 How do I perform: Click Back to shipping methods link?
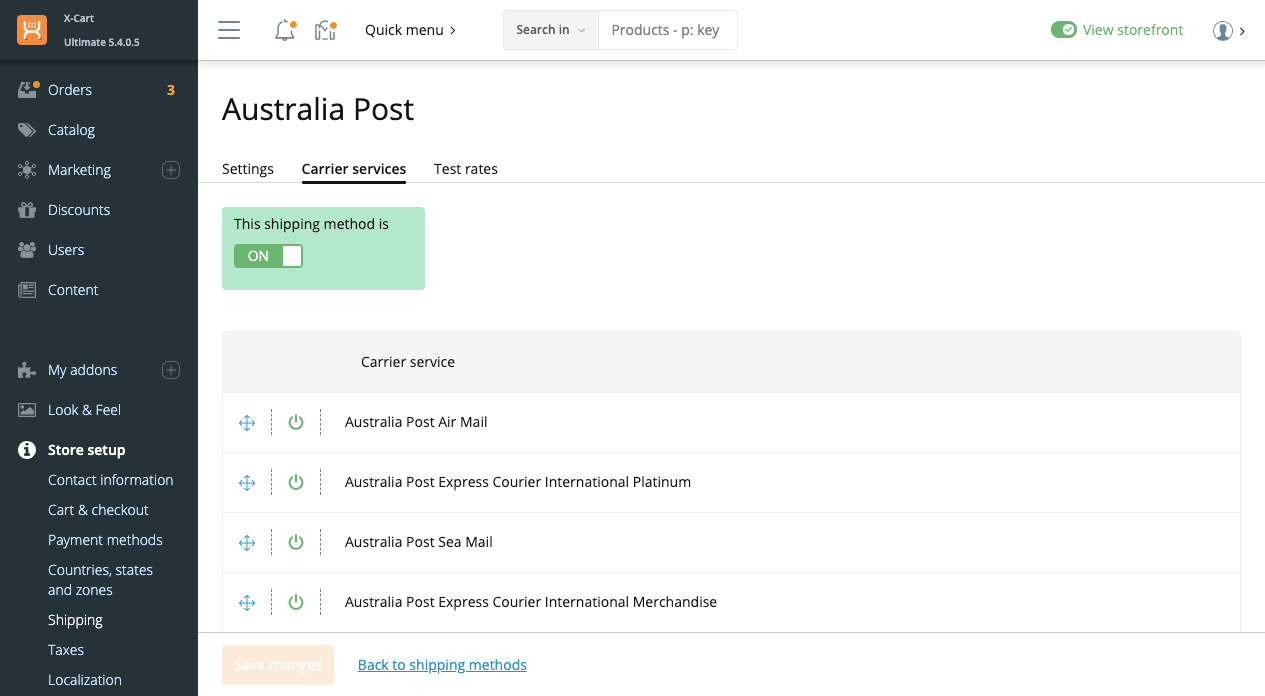click(442, 665)
